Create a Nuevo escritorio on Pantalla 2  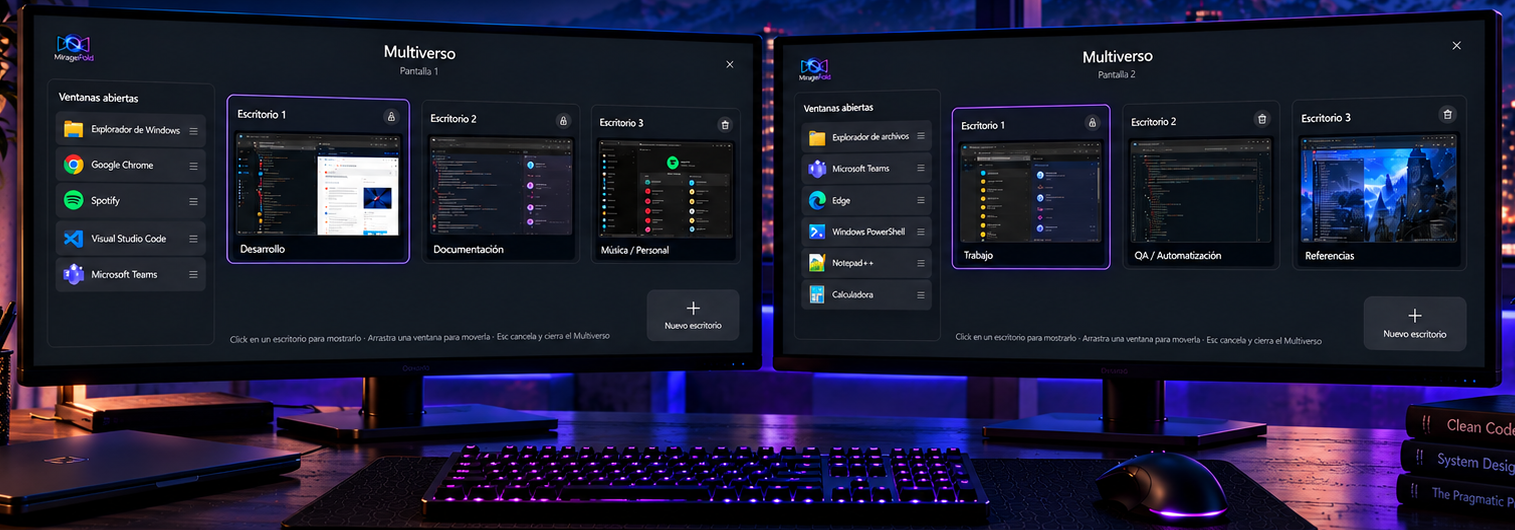click(x=1415, y=324)
